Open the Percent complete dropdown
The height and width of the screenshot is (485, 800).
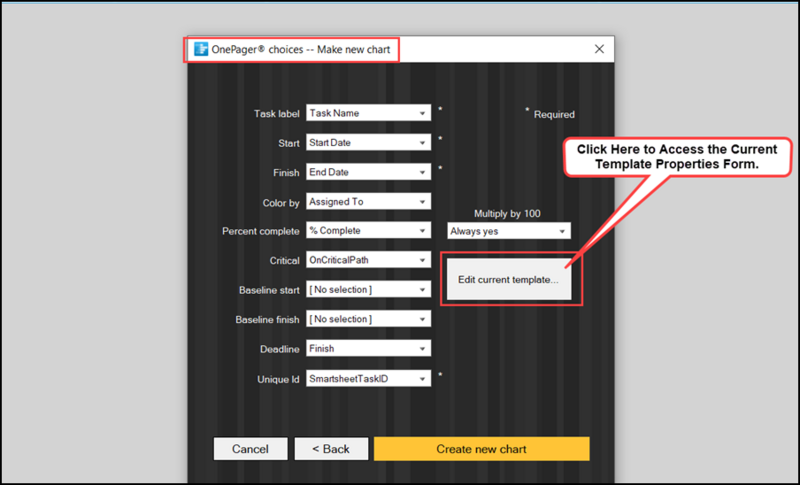click(368, 231)
